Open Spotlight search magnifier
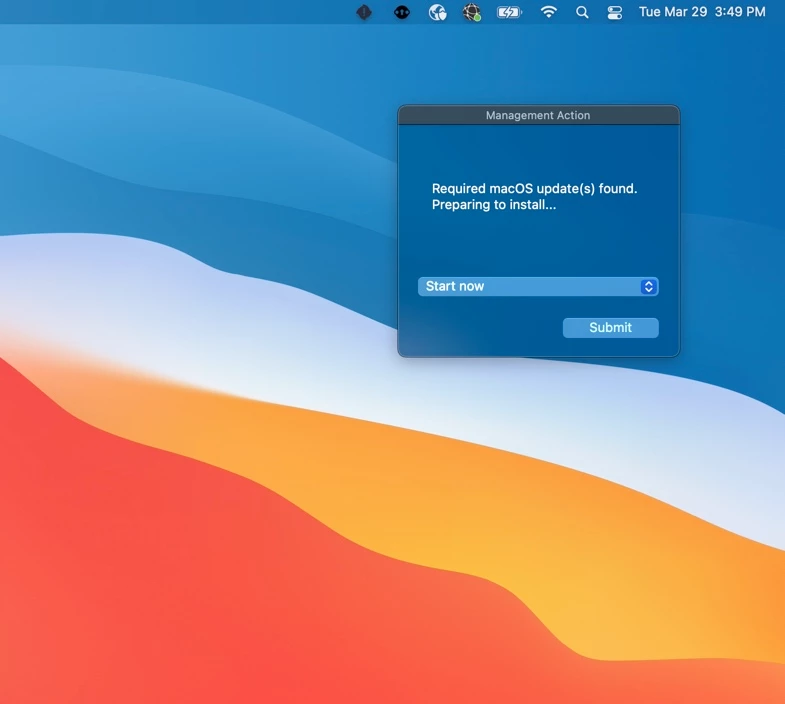Screen dimensions: 785x704 [x=582, y=12]
